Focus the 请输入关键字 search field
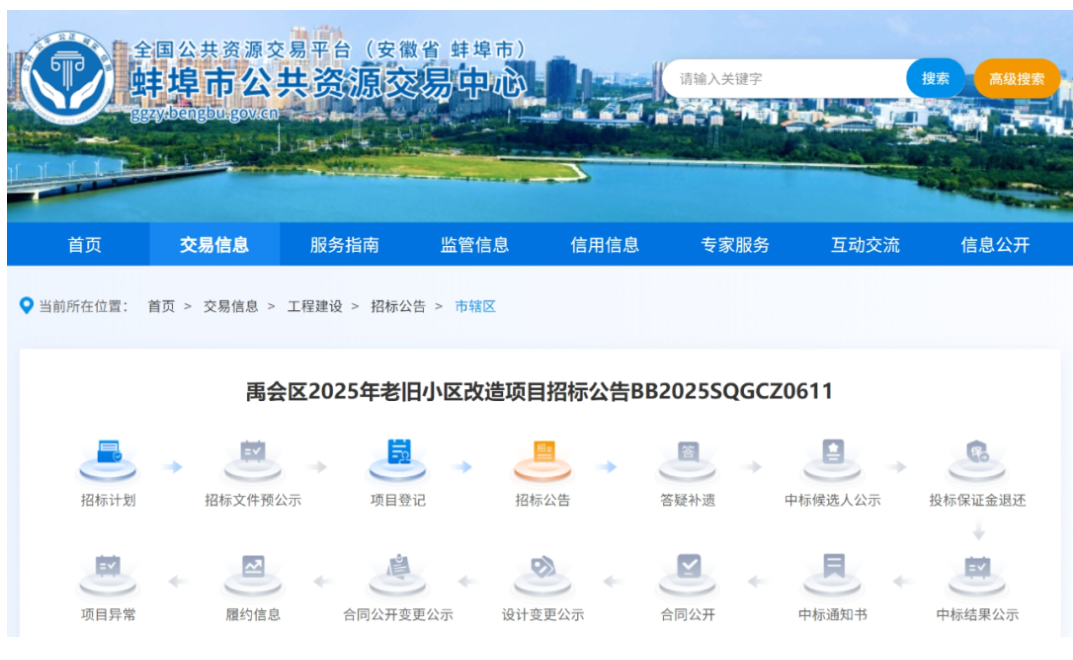Viewport: 1073px width, 660px height. (784, 79)
